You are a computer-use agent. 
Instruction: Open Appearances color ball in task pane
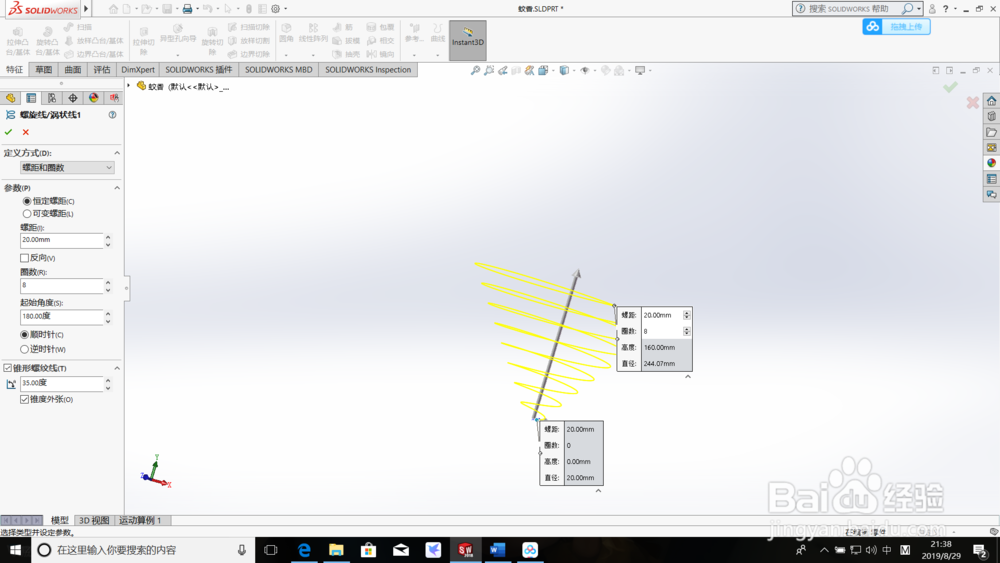(991, 163)
